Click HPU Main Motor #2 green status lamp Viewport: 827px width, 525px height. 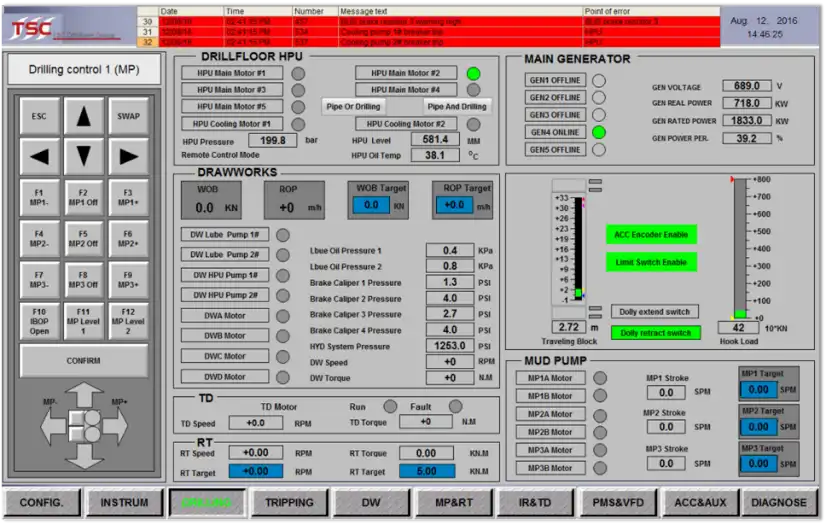(473, 74)
